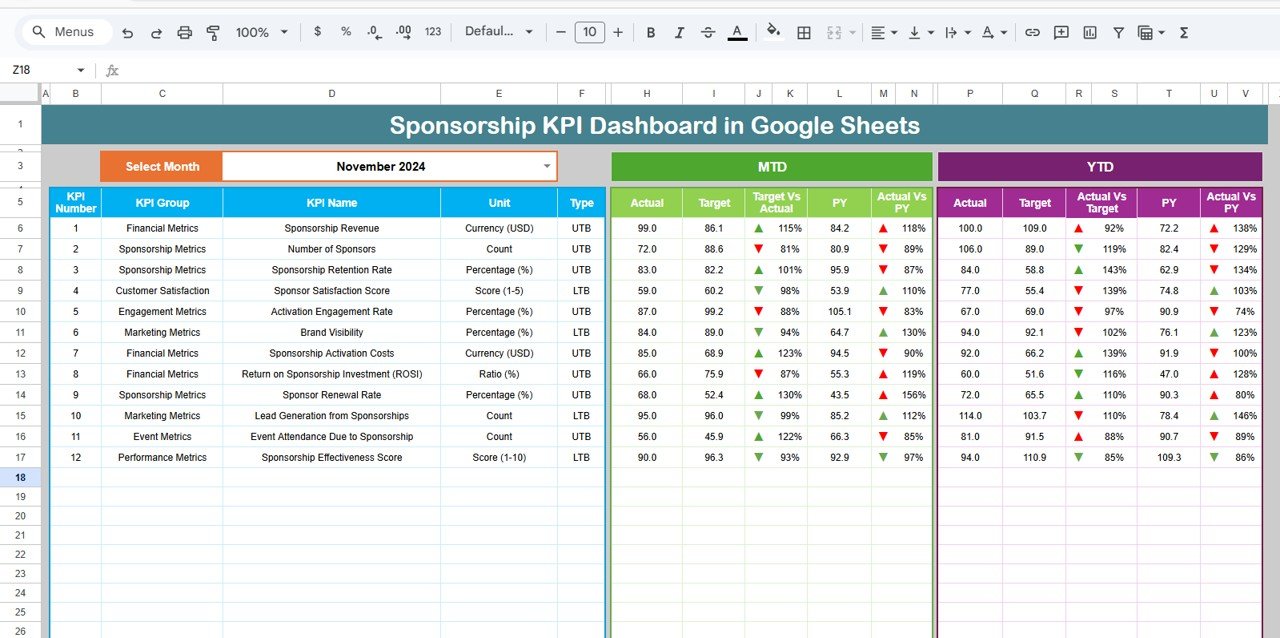Select the paint format tool
This screenshot has width=1280, height=638.
(213, 32)
